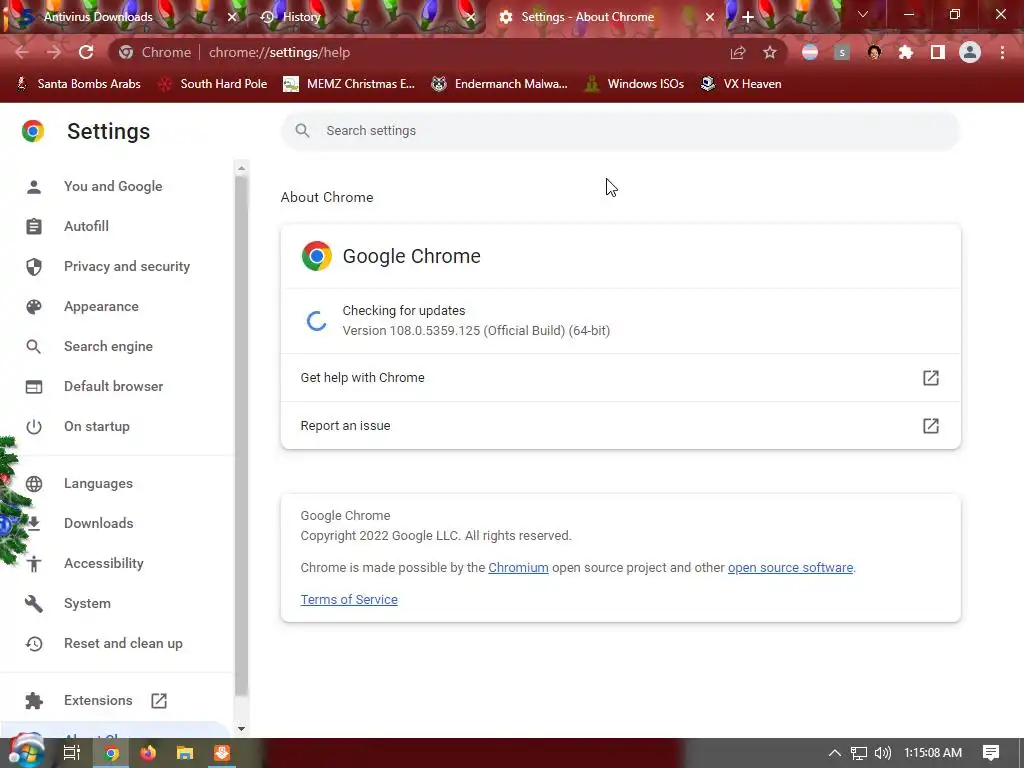Image resolution: width=1024 pixels, height=768 pixels.
Task: Click external link icon beside Report an issue
Action: [x=931, y=426]
